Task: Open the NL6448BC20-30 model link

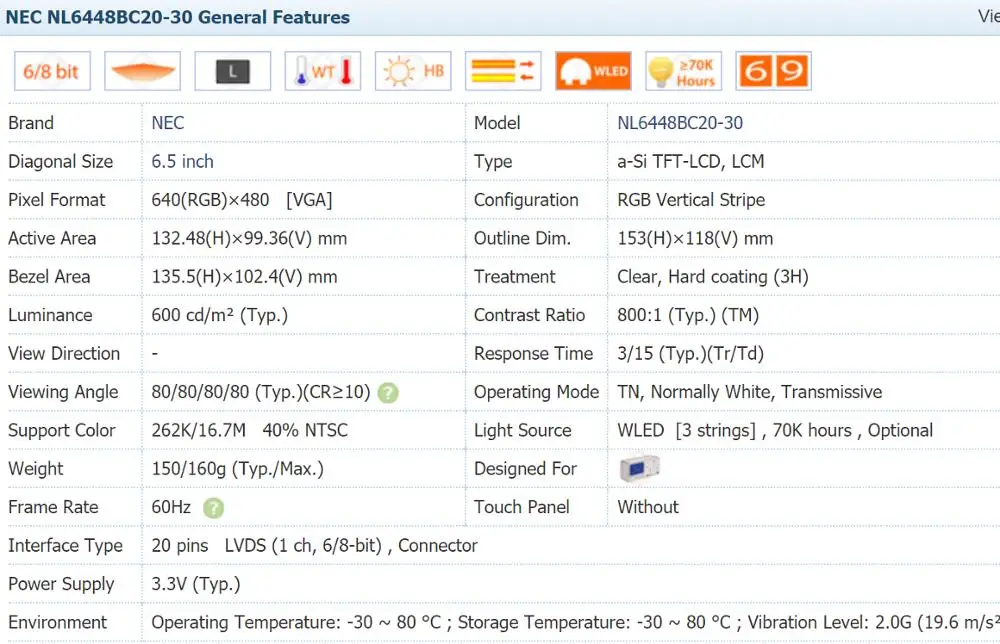Action: 680,123
